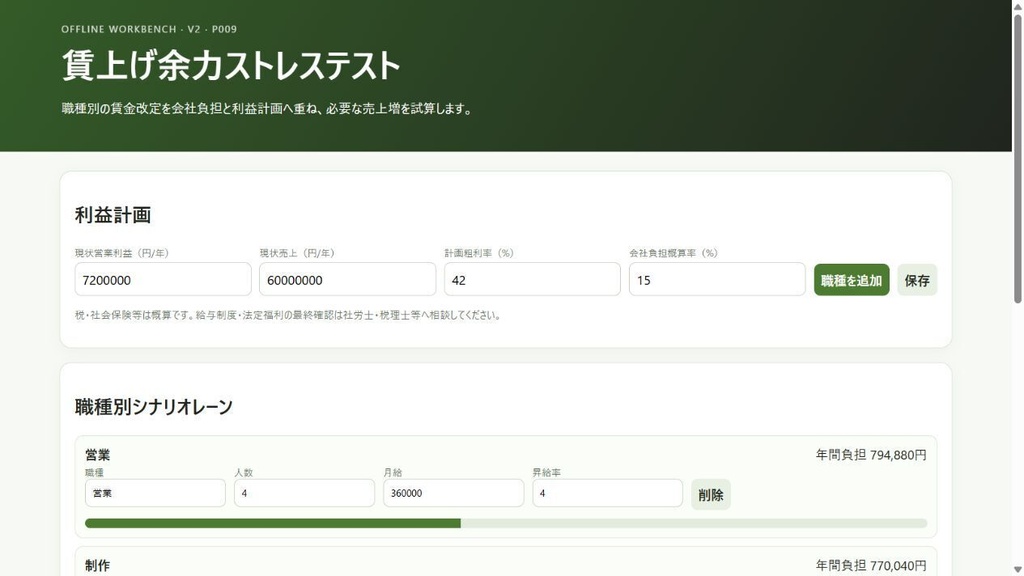Click the 営業 lane burden progress bar
The image size is (1024, 576).
(506, 523)
